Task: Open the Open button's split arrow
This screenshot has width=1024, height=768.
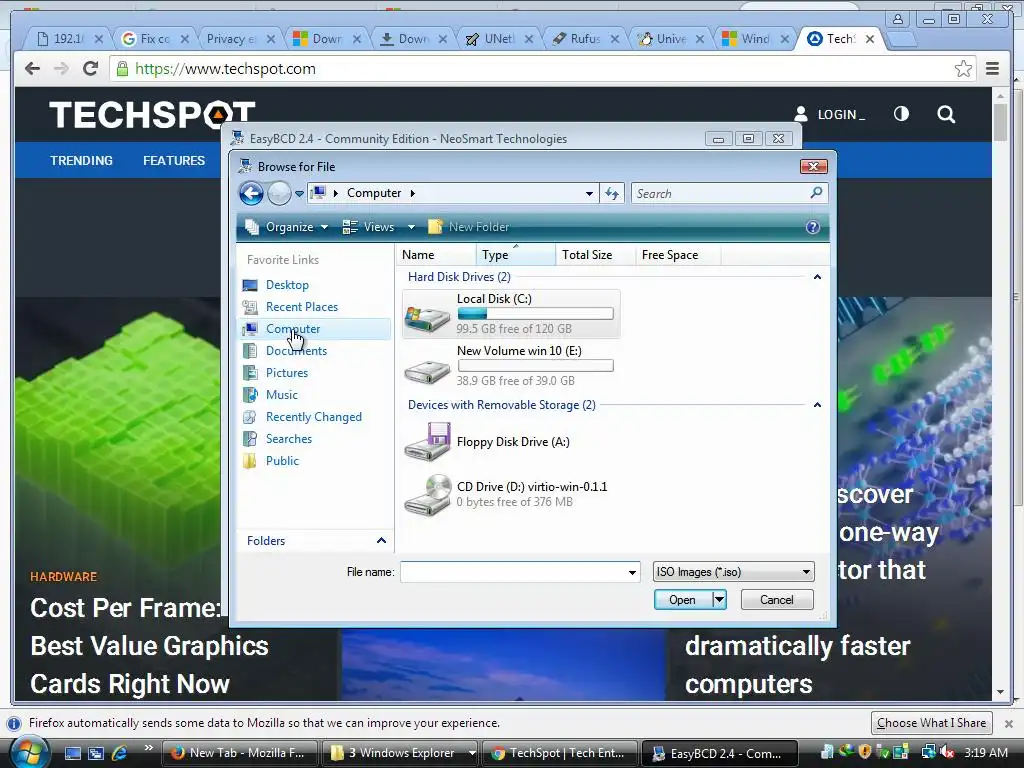Action: click(719, 600)
